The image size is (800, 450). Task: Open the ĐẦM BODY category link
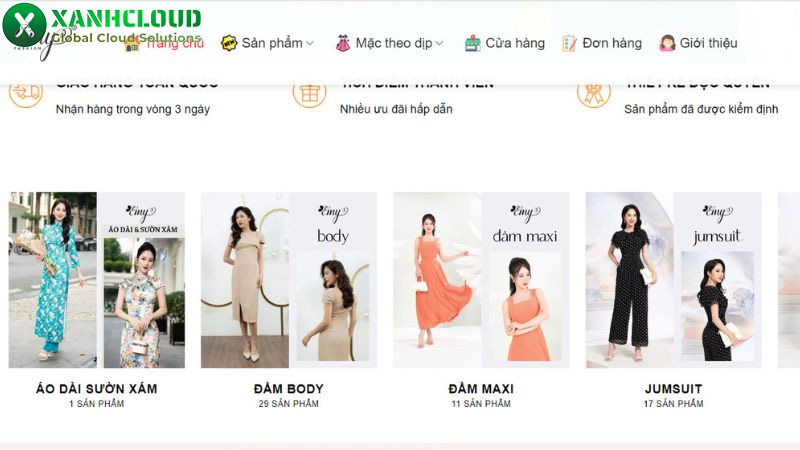tap(288, 389)
